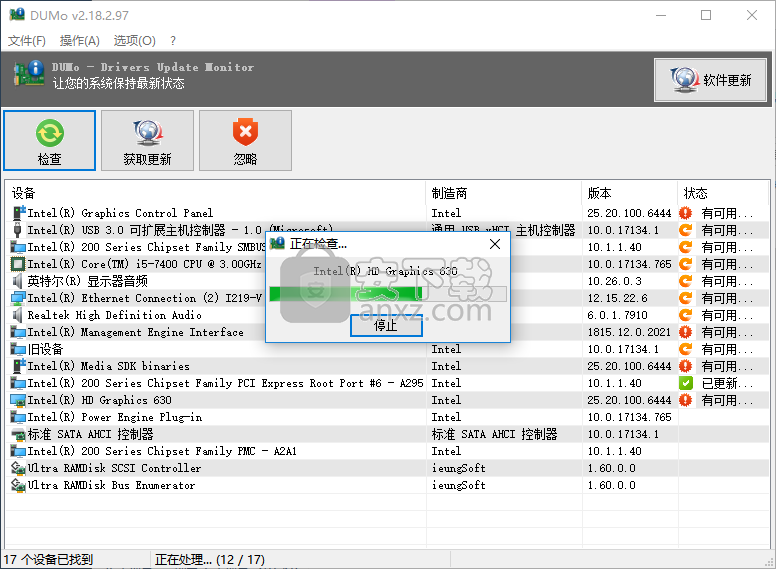Click the 忽略 (ignore) toolbar button
This screenshot has width=776, height=569.
[245, 141]
